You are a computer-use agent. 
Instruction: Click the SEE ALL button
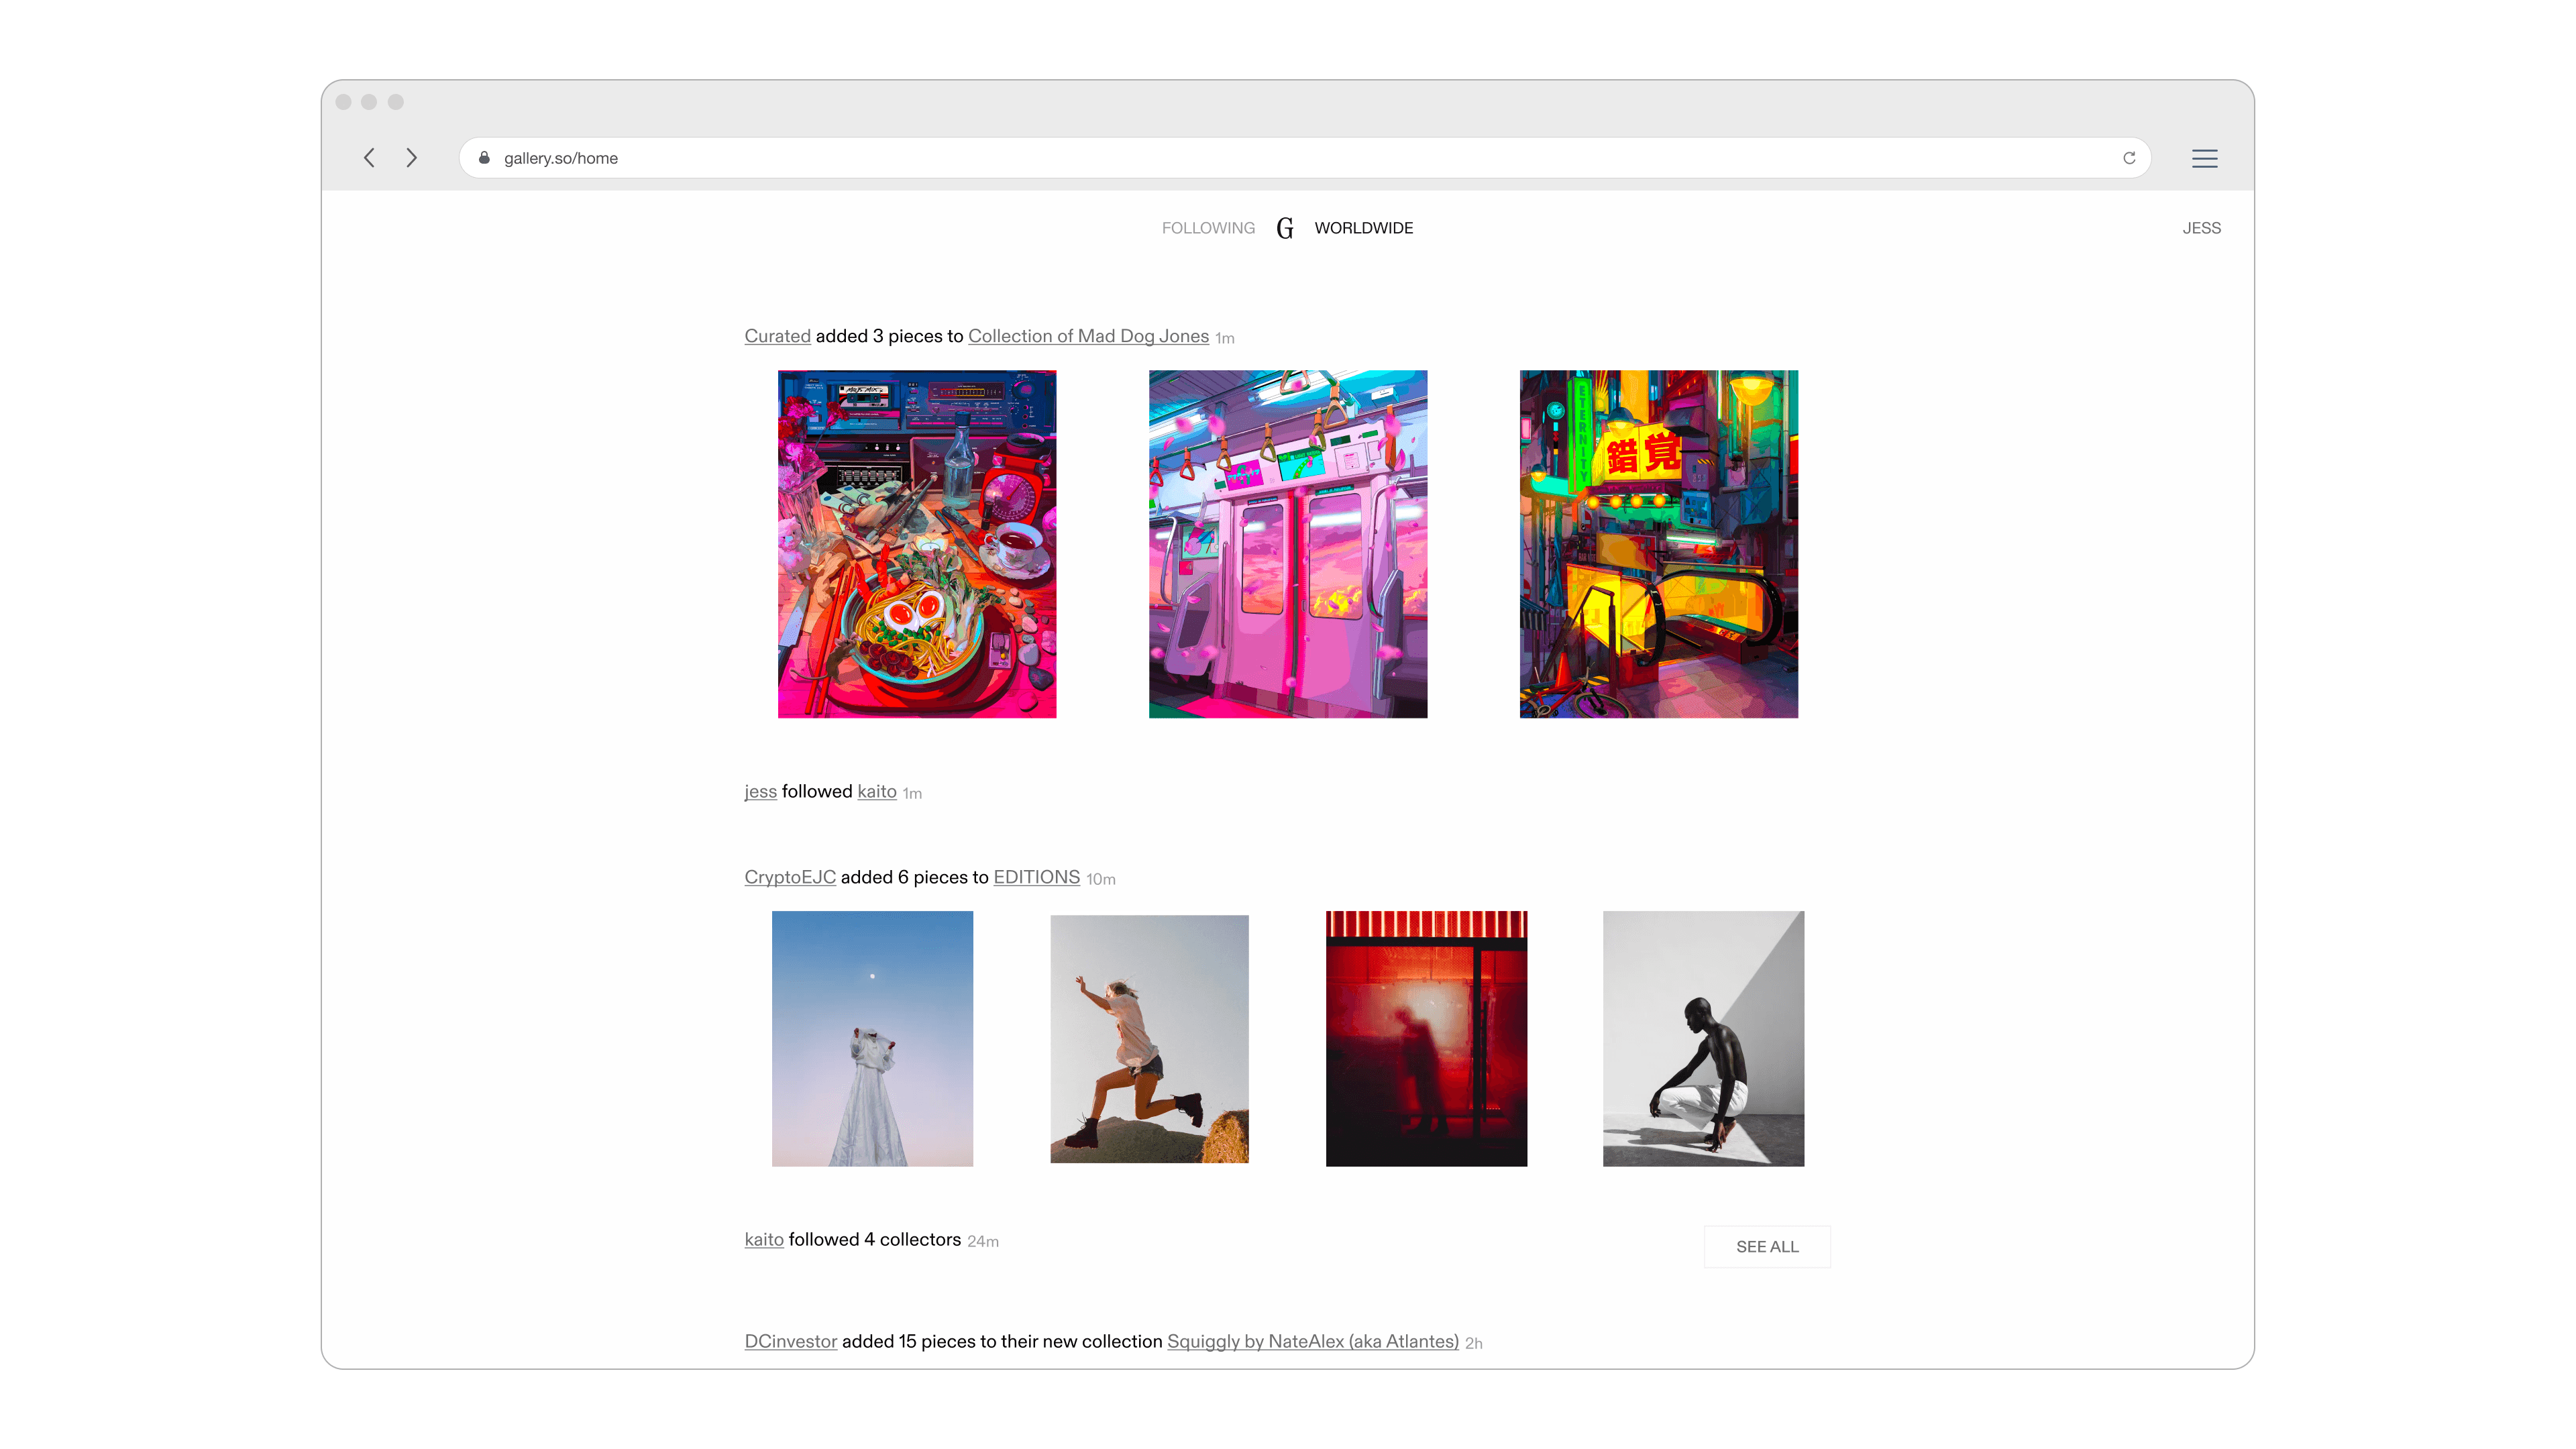1767,1246
